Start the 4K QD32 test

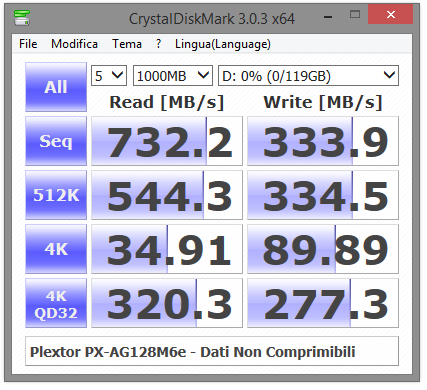(56, 303)
